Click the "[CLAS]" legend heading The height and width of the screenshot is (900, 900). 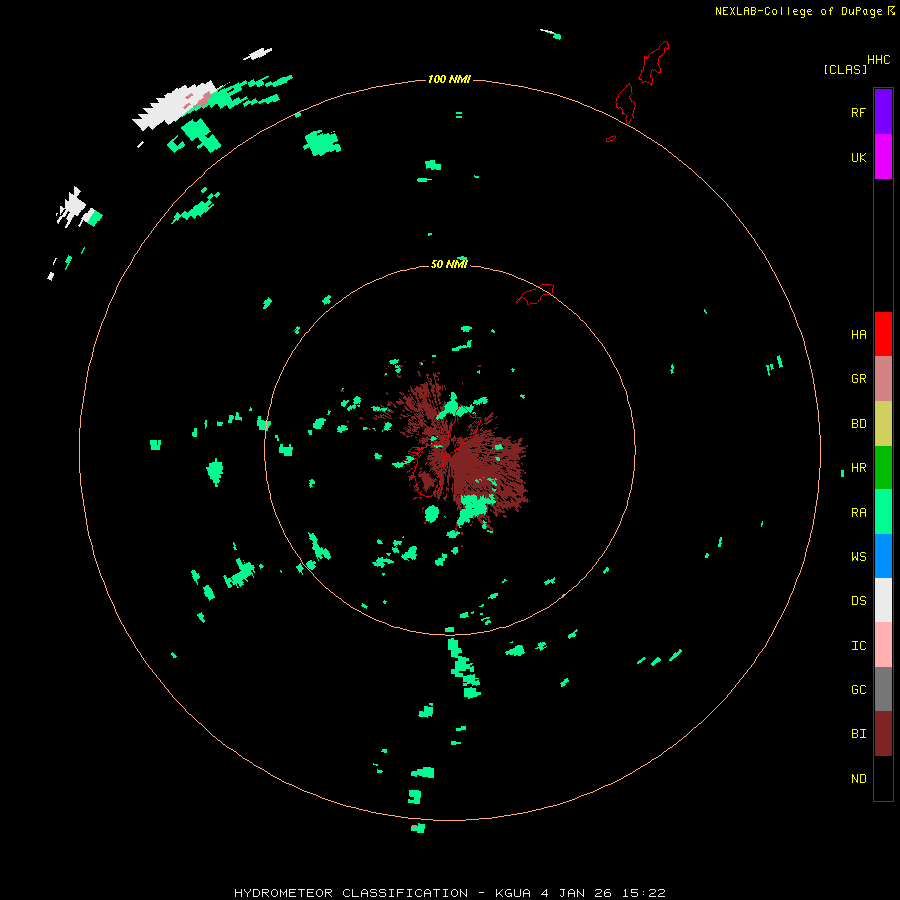(x=845, y=69)
